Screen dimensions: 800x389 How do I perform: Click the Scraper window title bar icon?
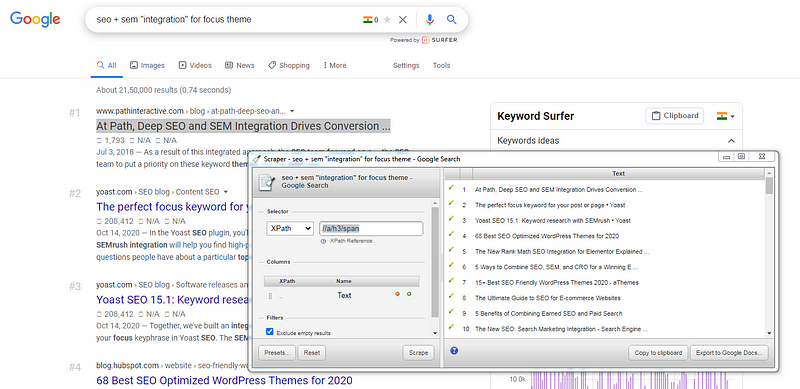click(x=257, y=159)
